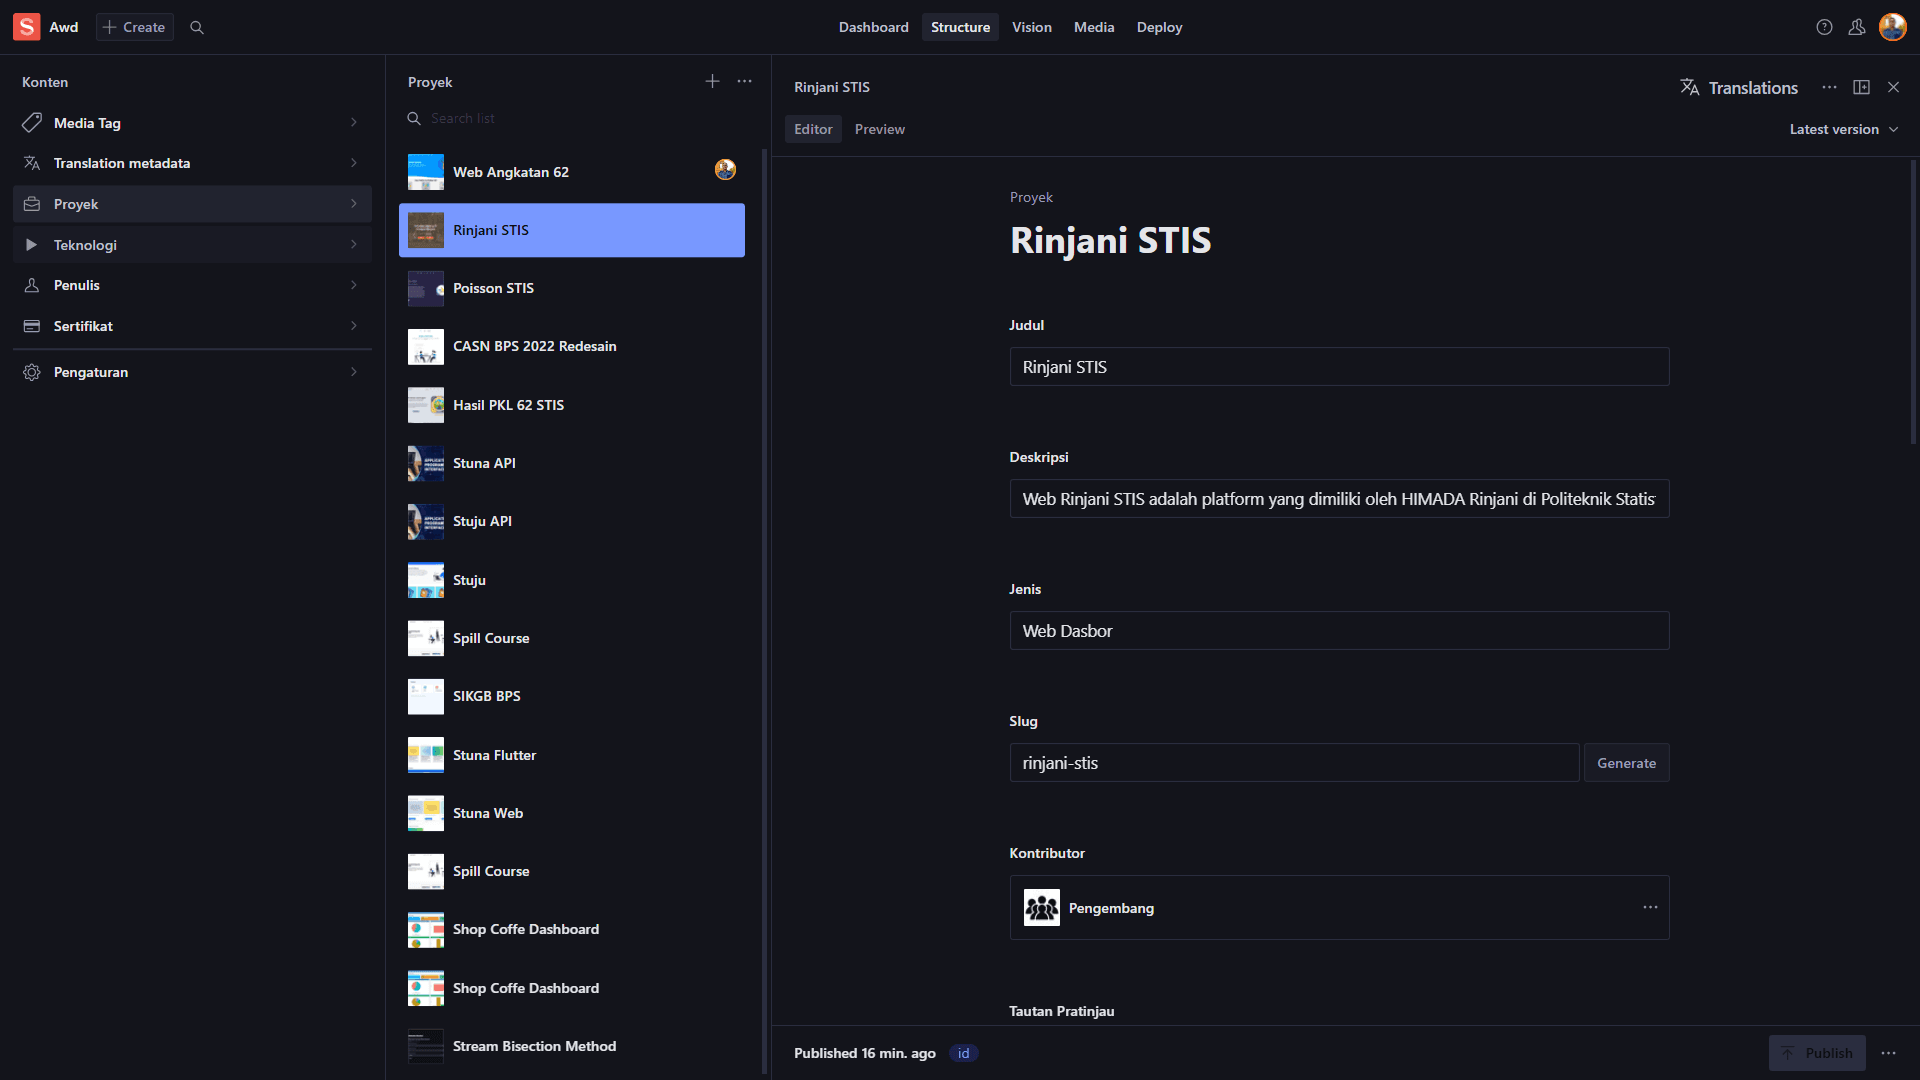Click the Search list field
This screenshot has width=1920, height=1080.
click(580, 118)
